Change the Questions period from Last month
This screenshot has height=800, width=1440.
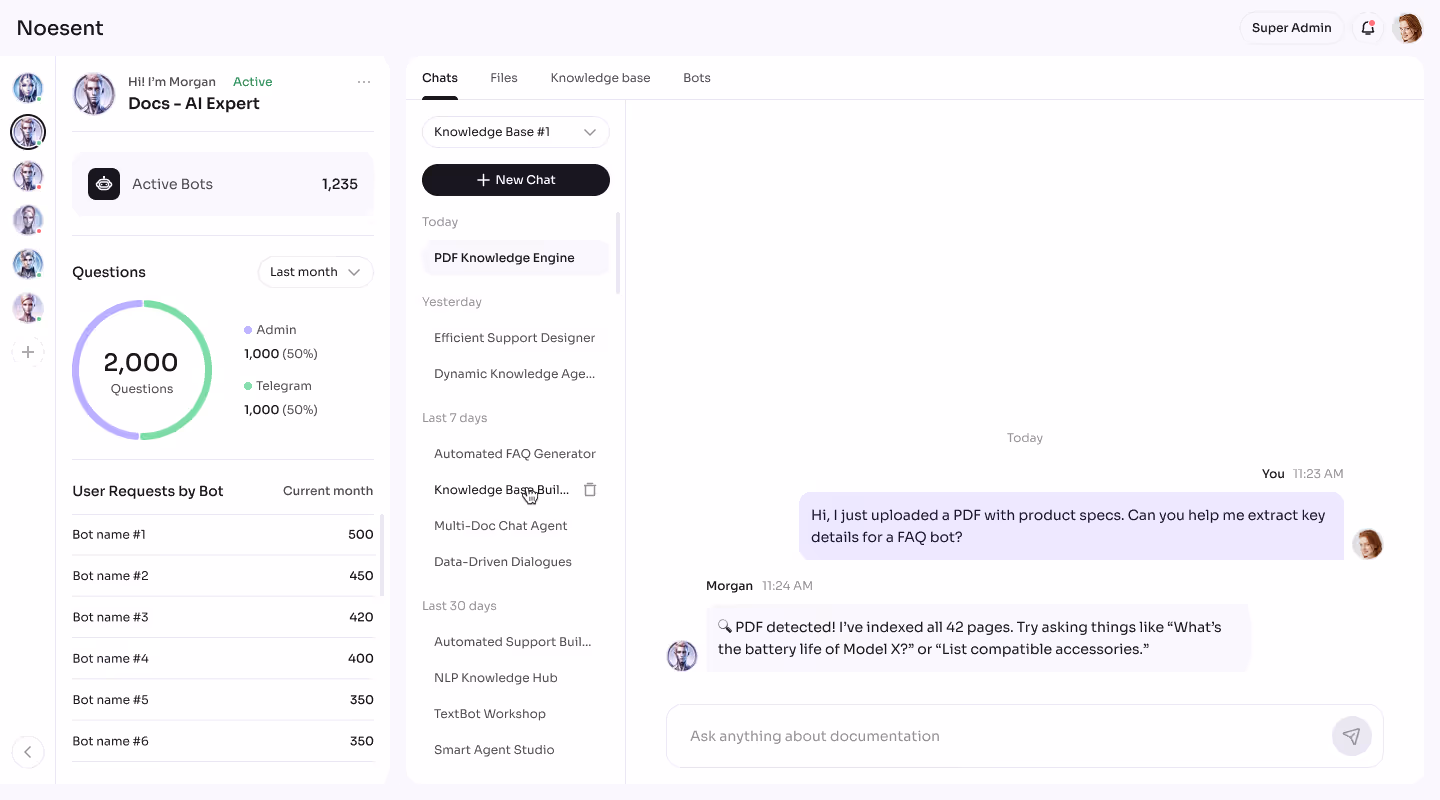pos(315,271)
